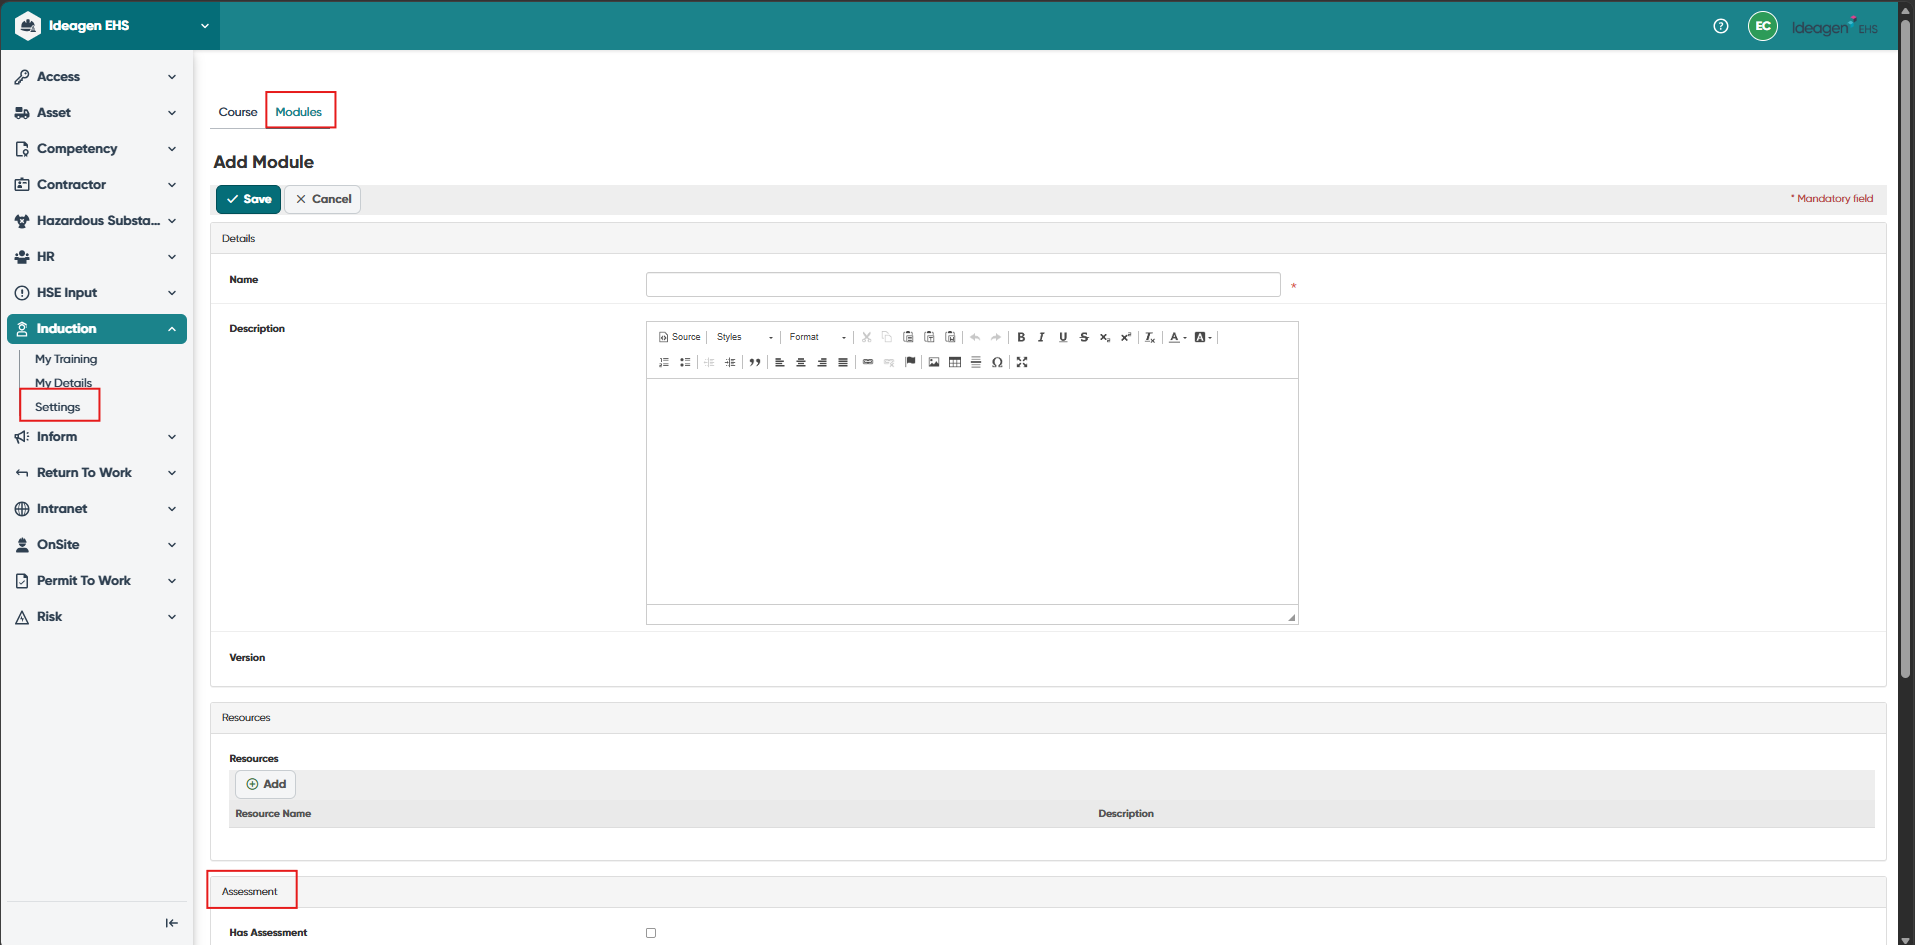The image size is (1915, 945).
Task: Open the background color picker
Action: pos(1203,337)
